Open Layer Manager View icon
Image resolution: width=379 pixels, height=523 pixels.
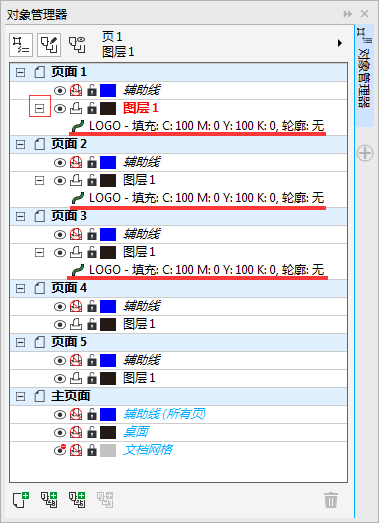click(x=77, y=45)
